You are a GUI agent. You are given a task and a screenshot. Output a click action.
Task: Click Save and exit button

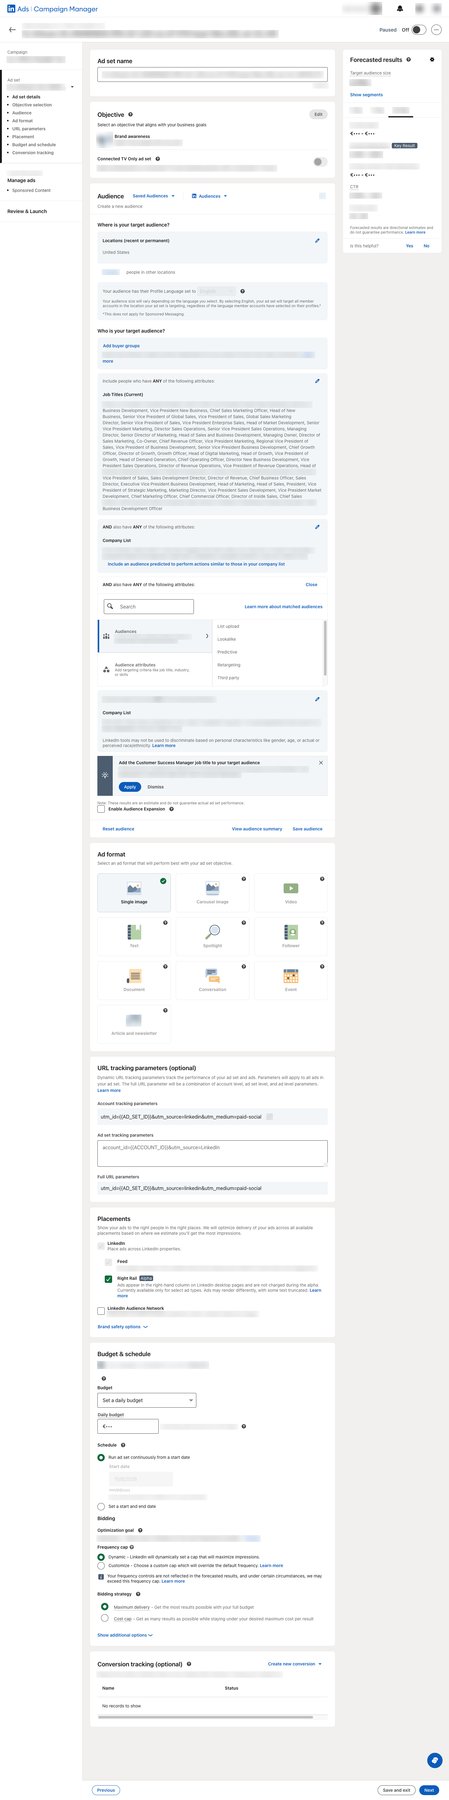(x=396, y=1790)
